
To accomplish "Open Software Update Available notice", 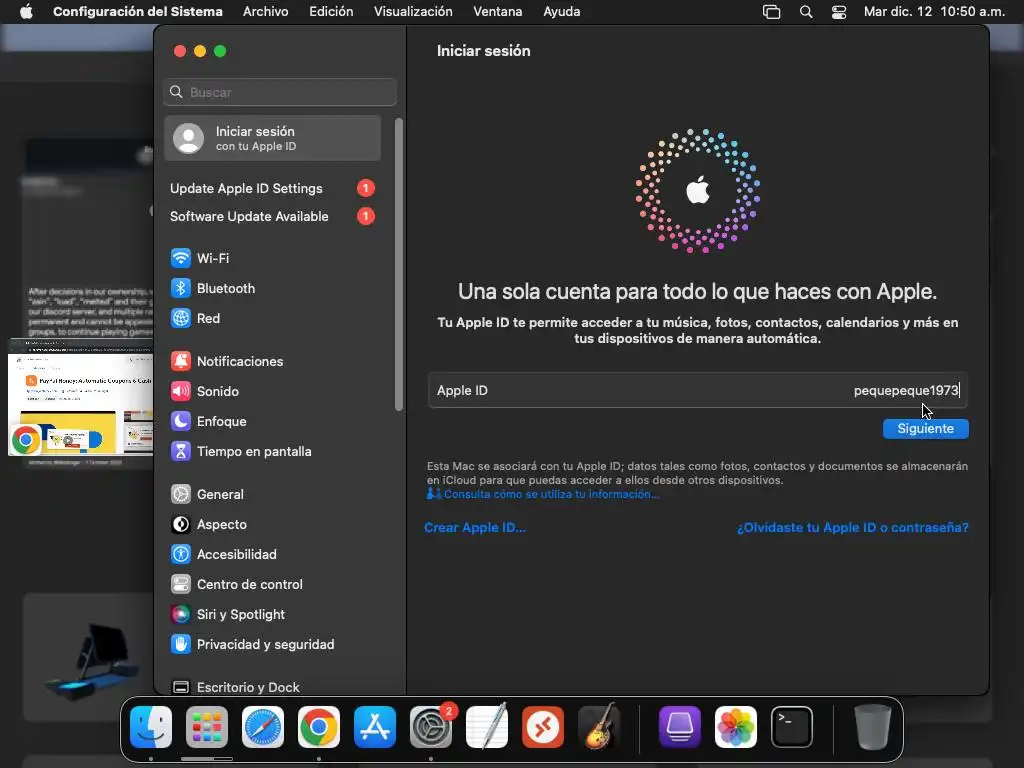I will pyautogui.click(x=272, y=216).
